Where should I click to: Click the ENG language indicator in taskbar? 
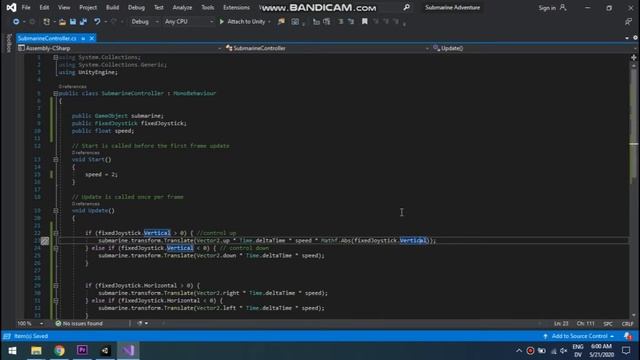pyautogui.click(x=578, y=347)
